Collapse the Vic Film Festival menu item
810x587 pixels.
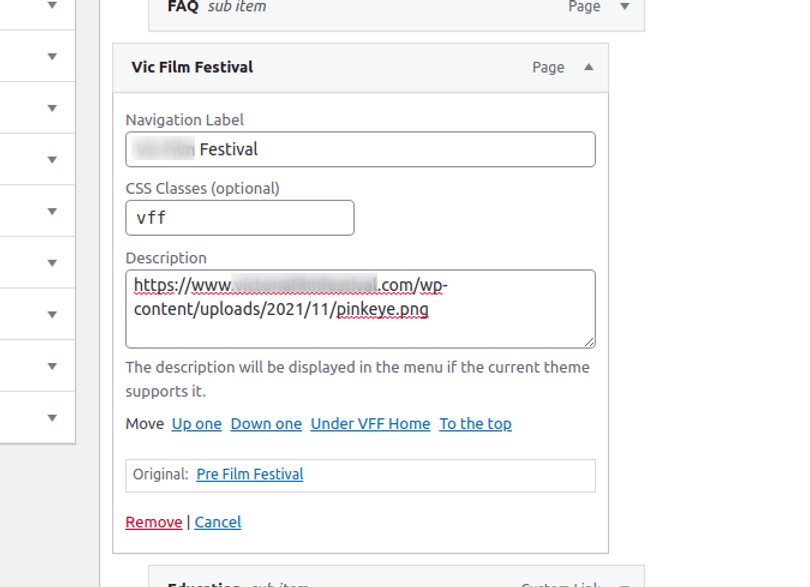[589, 67]
